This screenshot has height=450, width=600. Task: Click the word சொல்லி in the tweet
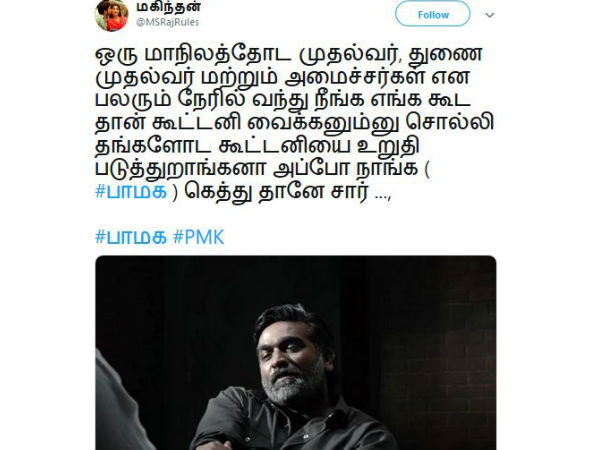(450, 122)
